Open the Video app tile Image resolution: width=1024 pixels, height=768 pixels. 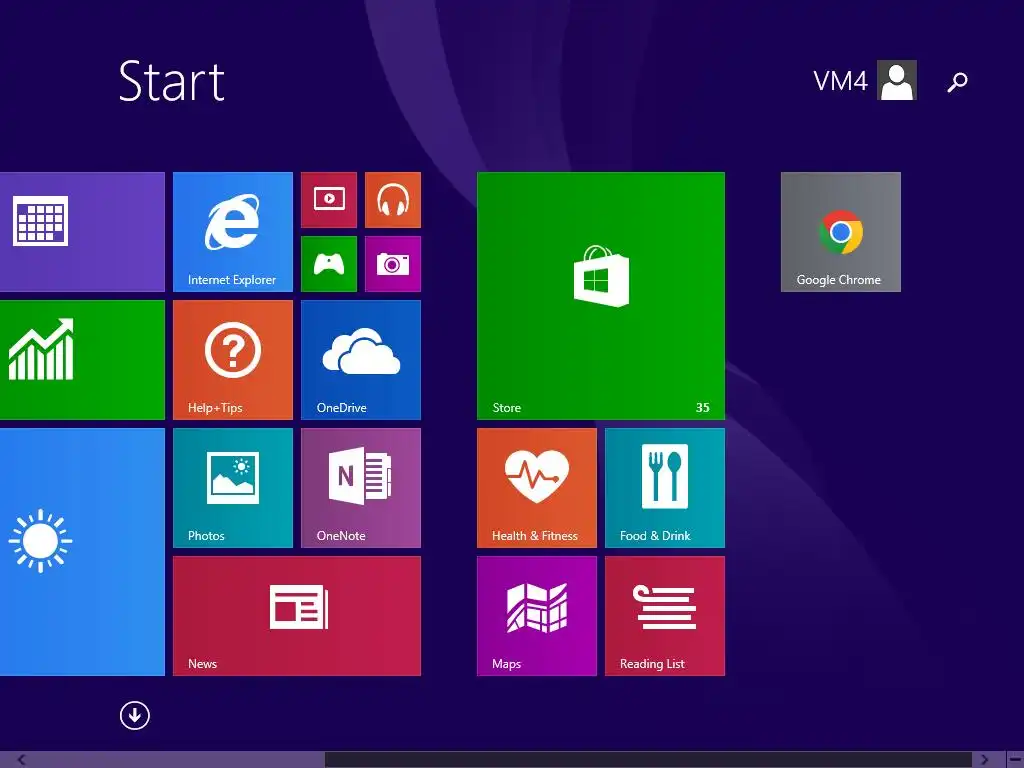click(328, 200)
